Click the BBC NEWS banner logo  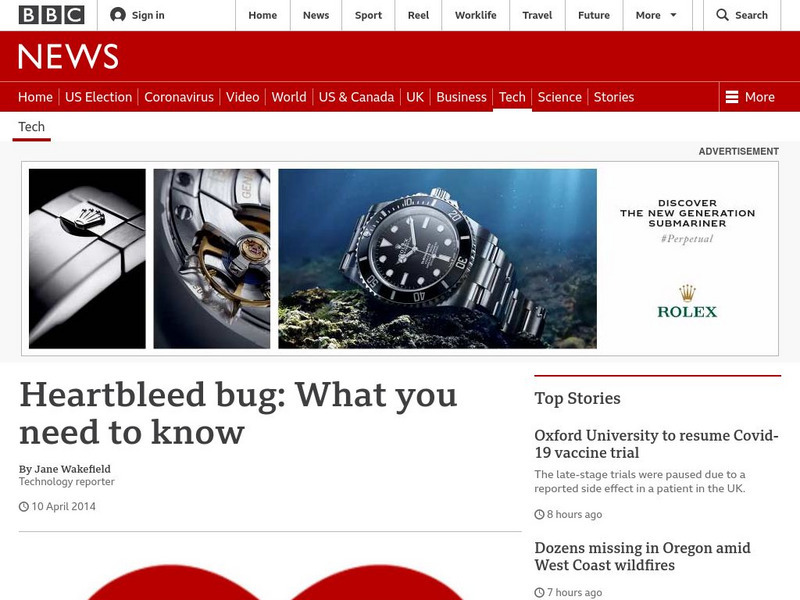[x=68, y=56]
